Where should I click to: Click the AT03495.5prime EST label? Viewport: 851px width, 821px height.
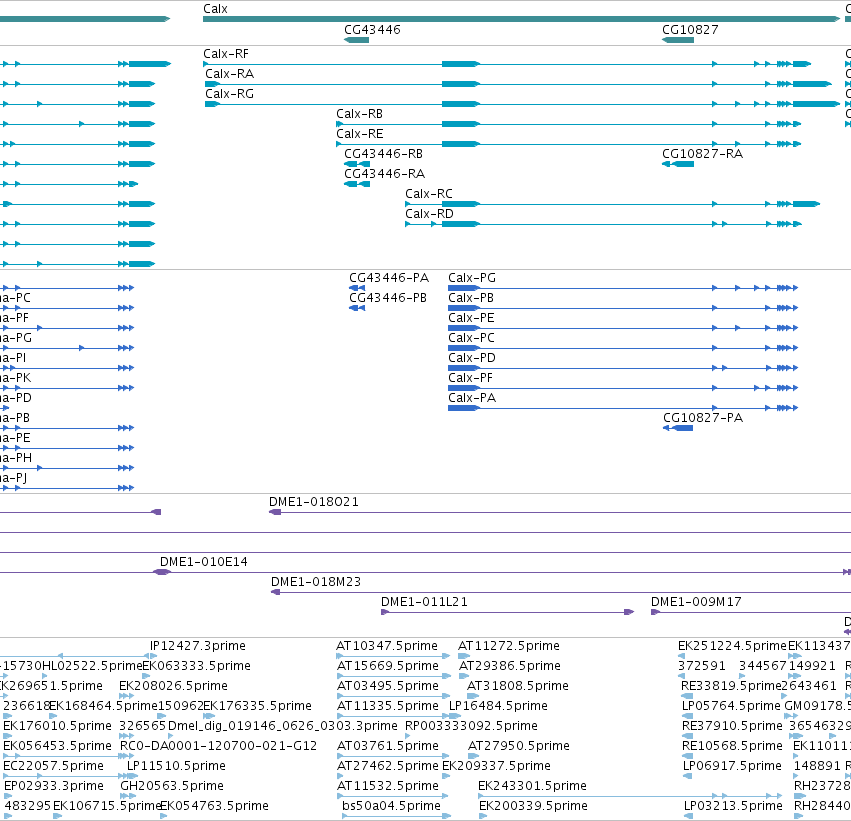pos(388,686)
